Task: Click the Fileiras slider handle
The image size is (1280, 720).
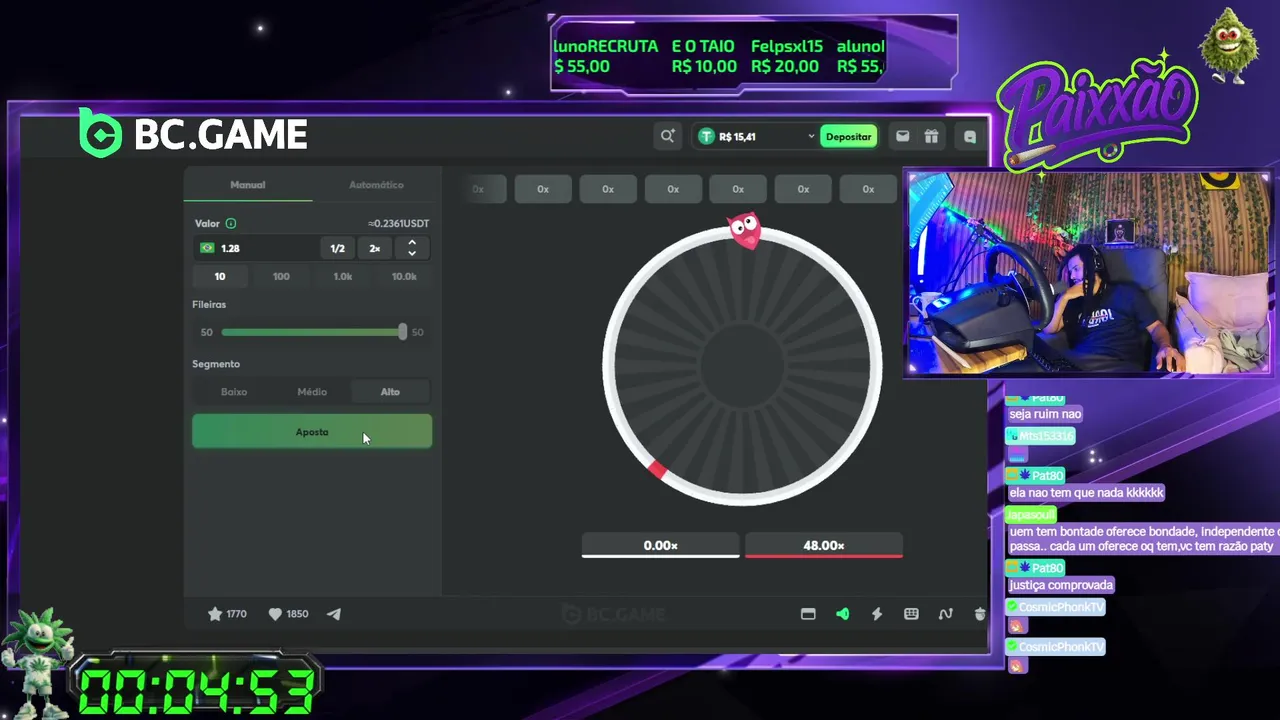Action: coord(402,332)
